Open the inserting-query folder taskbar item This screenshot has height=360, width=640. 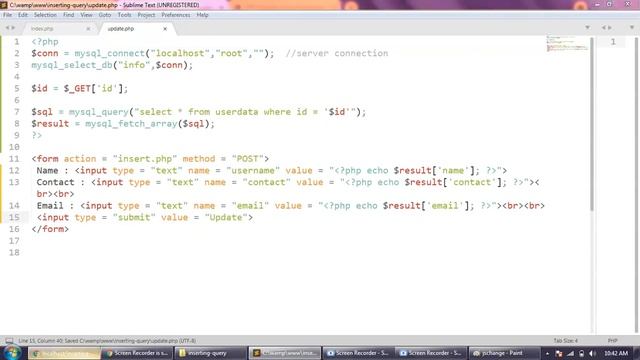(211, 353)
